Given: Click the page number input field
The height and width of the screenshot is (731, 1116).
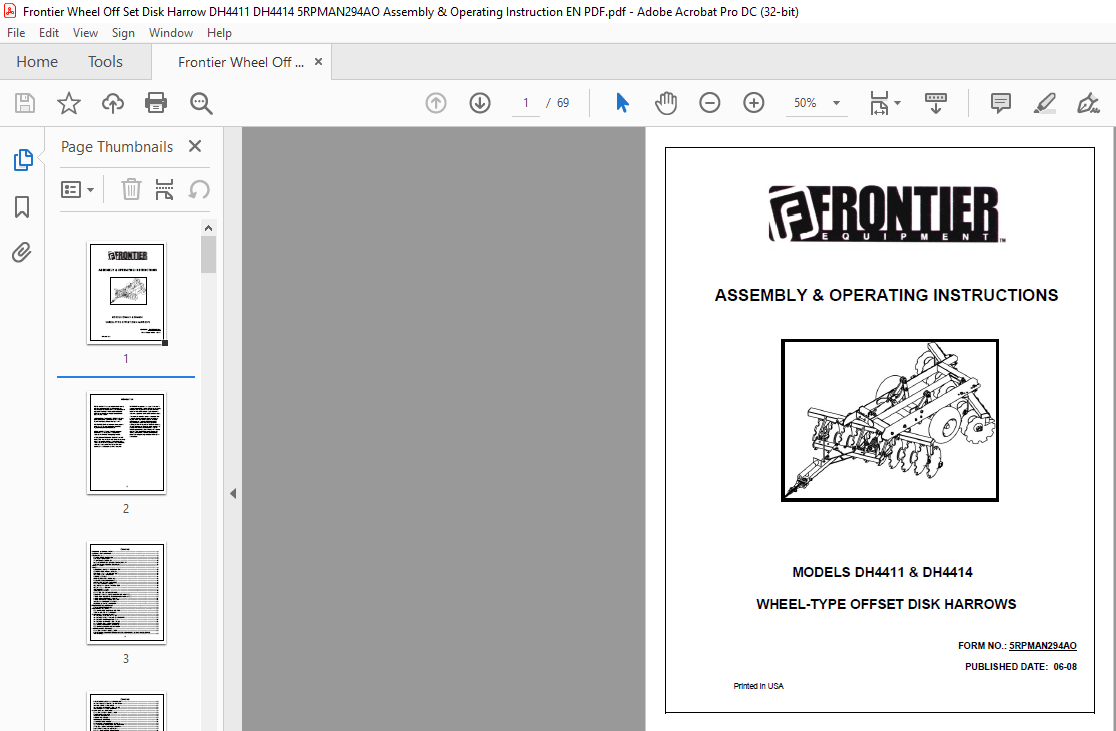Looking at the screenshot, I should point(526,103).
